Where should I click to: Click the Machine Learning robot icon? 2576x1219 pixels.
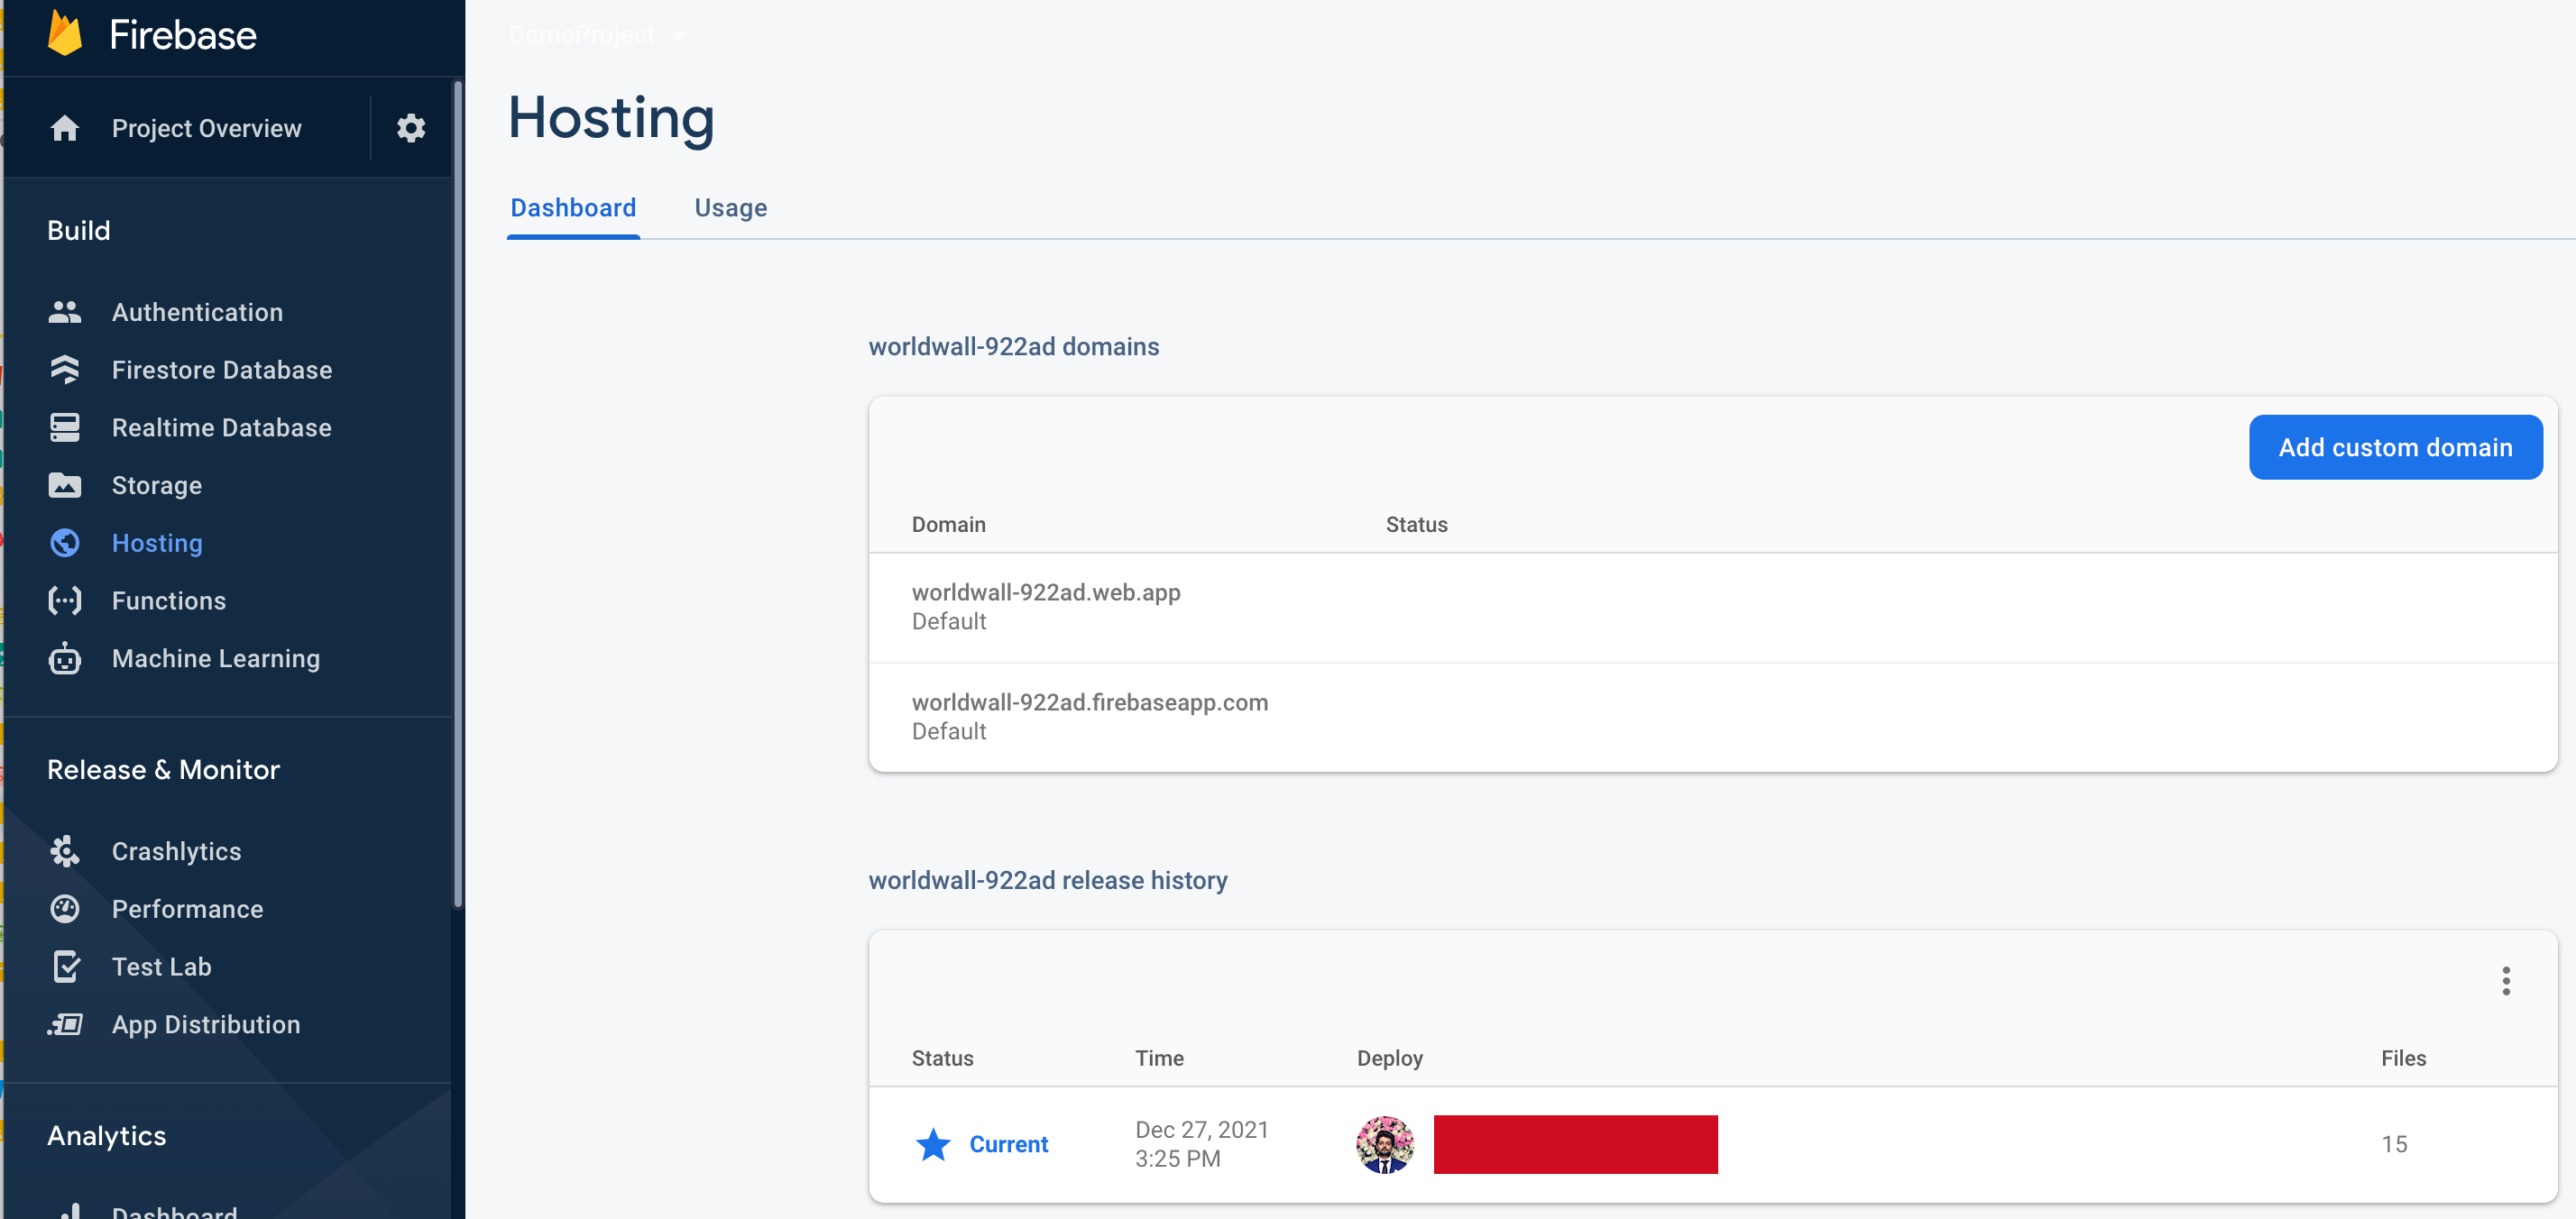(x=65, y=659)
